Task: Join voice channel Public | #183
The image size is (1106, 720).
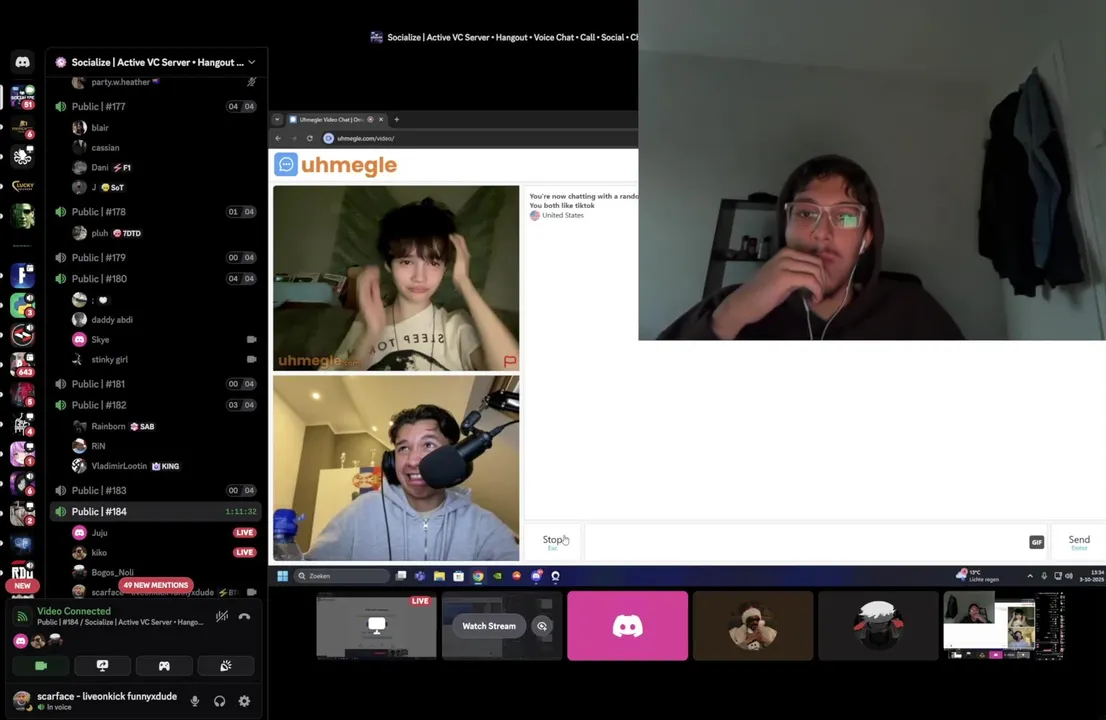Action: [x=155, y=490]
